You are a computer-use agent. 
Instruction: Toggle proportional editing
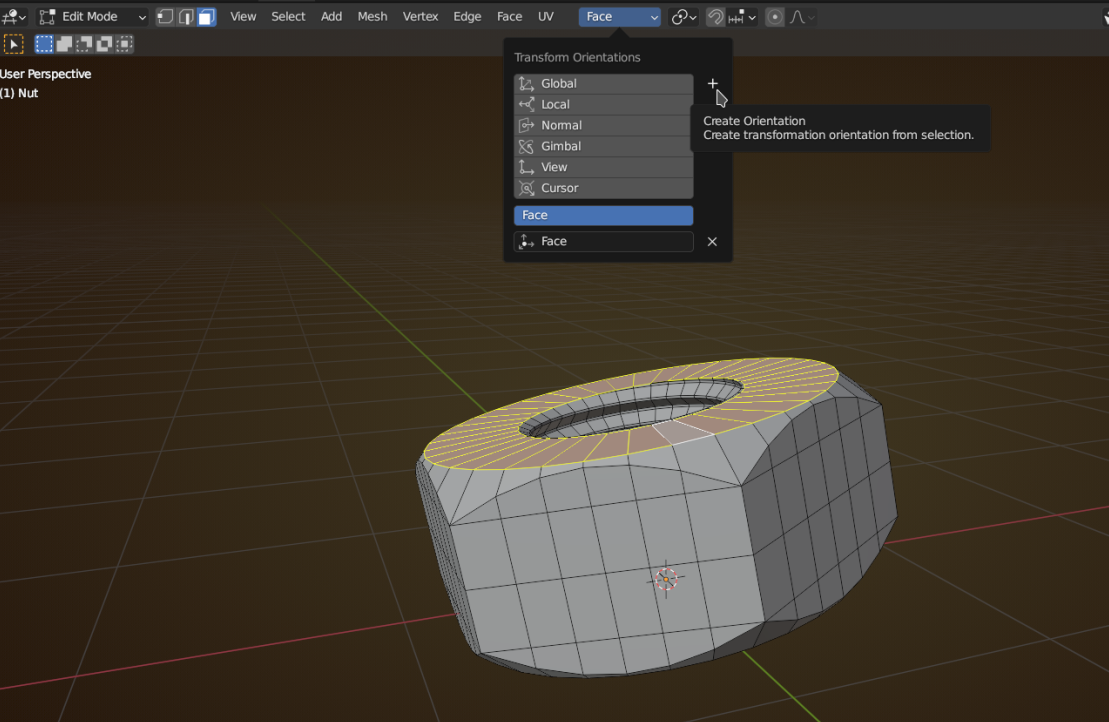(x=774, y=17)
